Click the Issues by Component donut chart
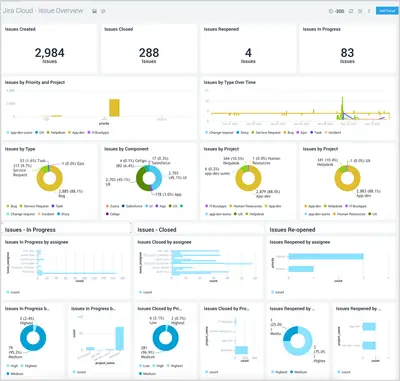This screenshot has width=400, height=381. tap(149, 178)
